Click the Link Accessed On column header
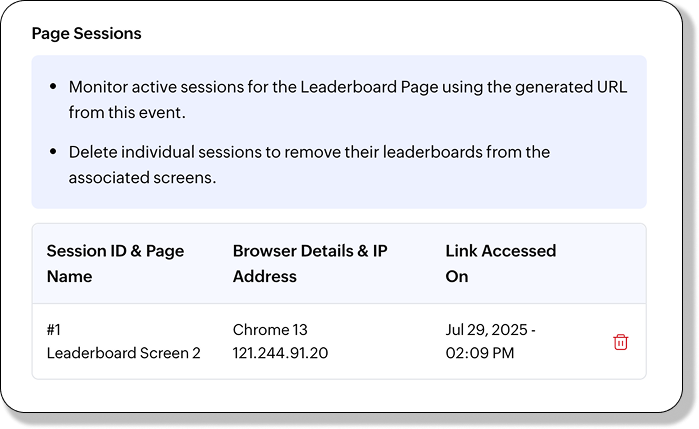699x429 pixels. click(500, 263)
